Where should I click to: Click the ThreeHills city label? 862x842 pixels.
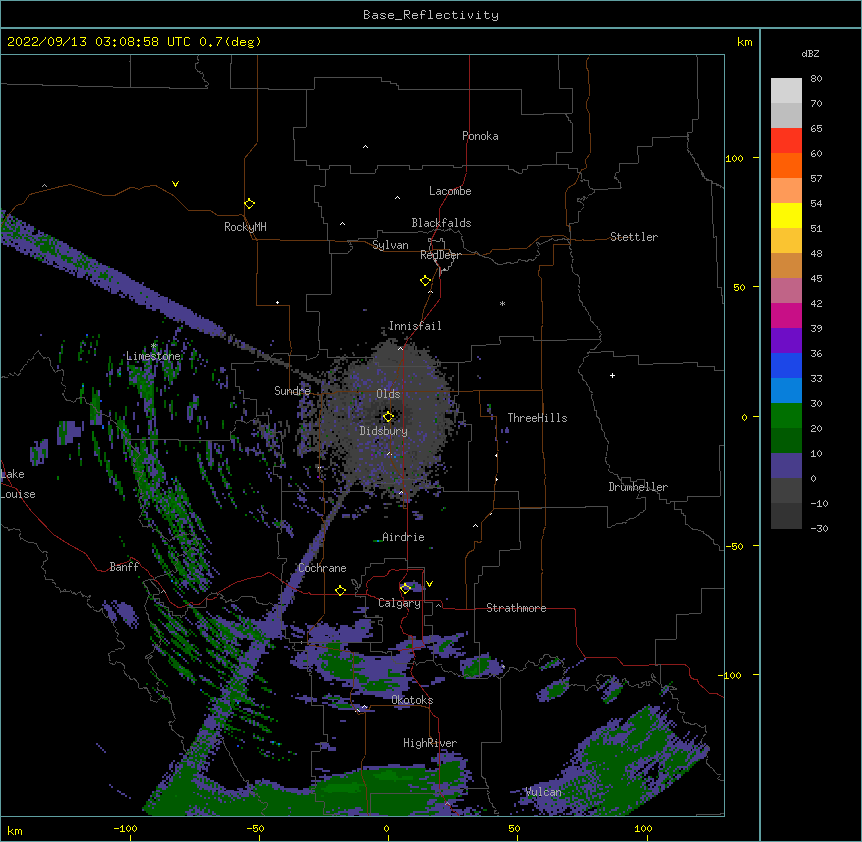537,418
